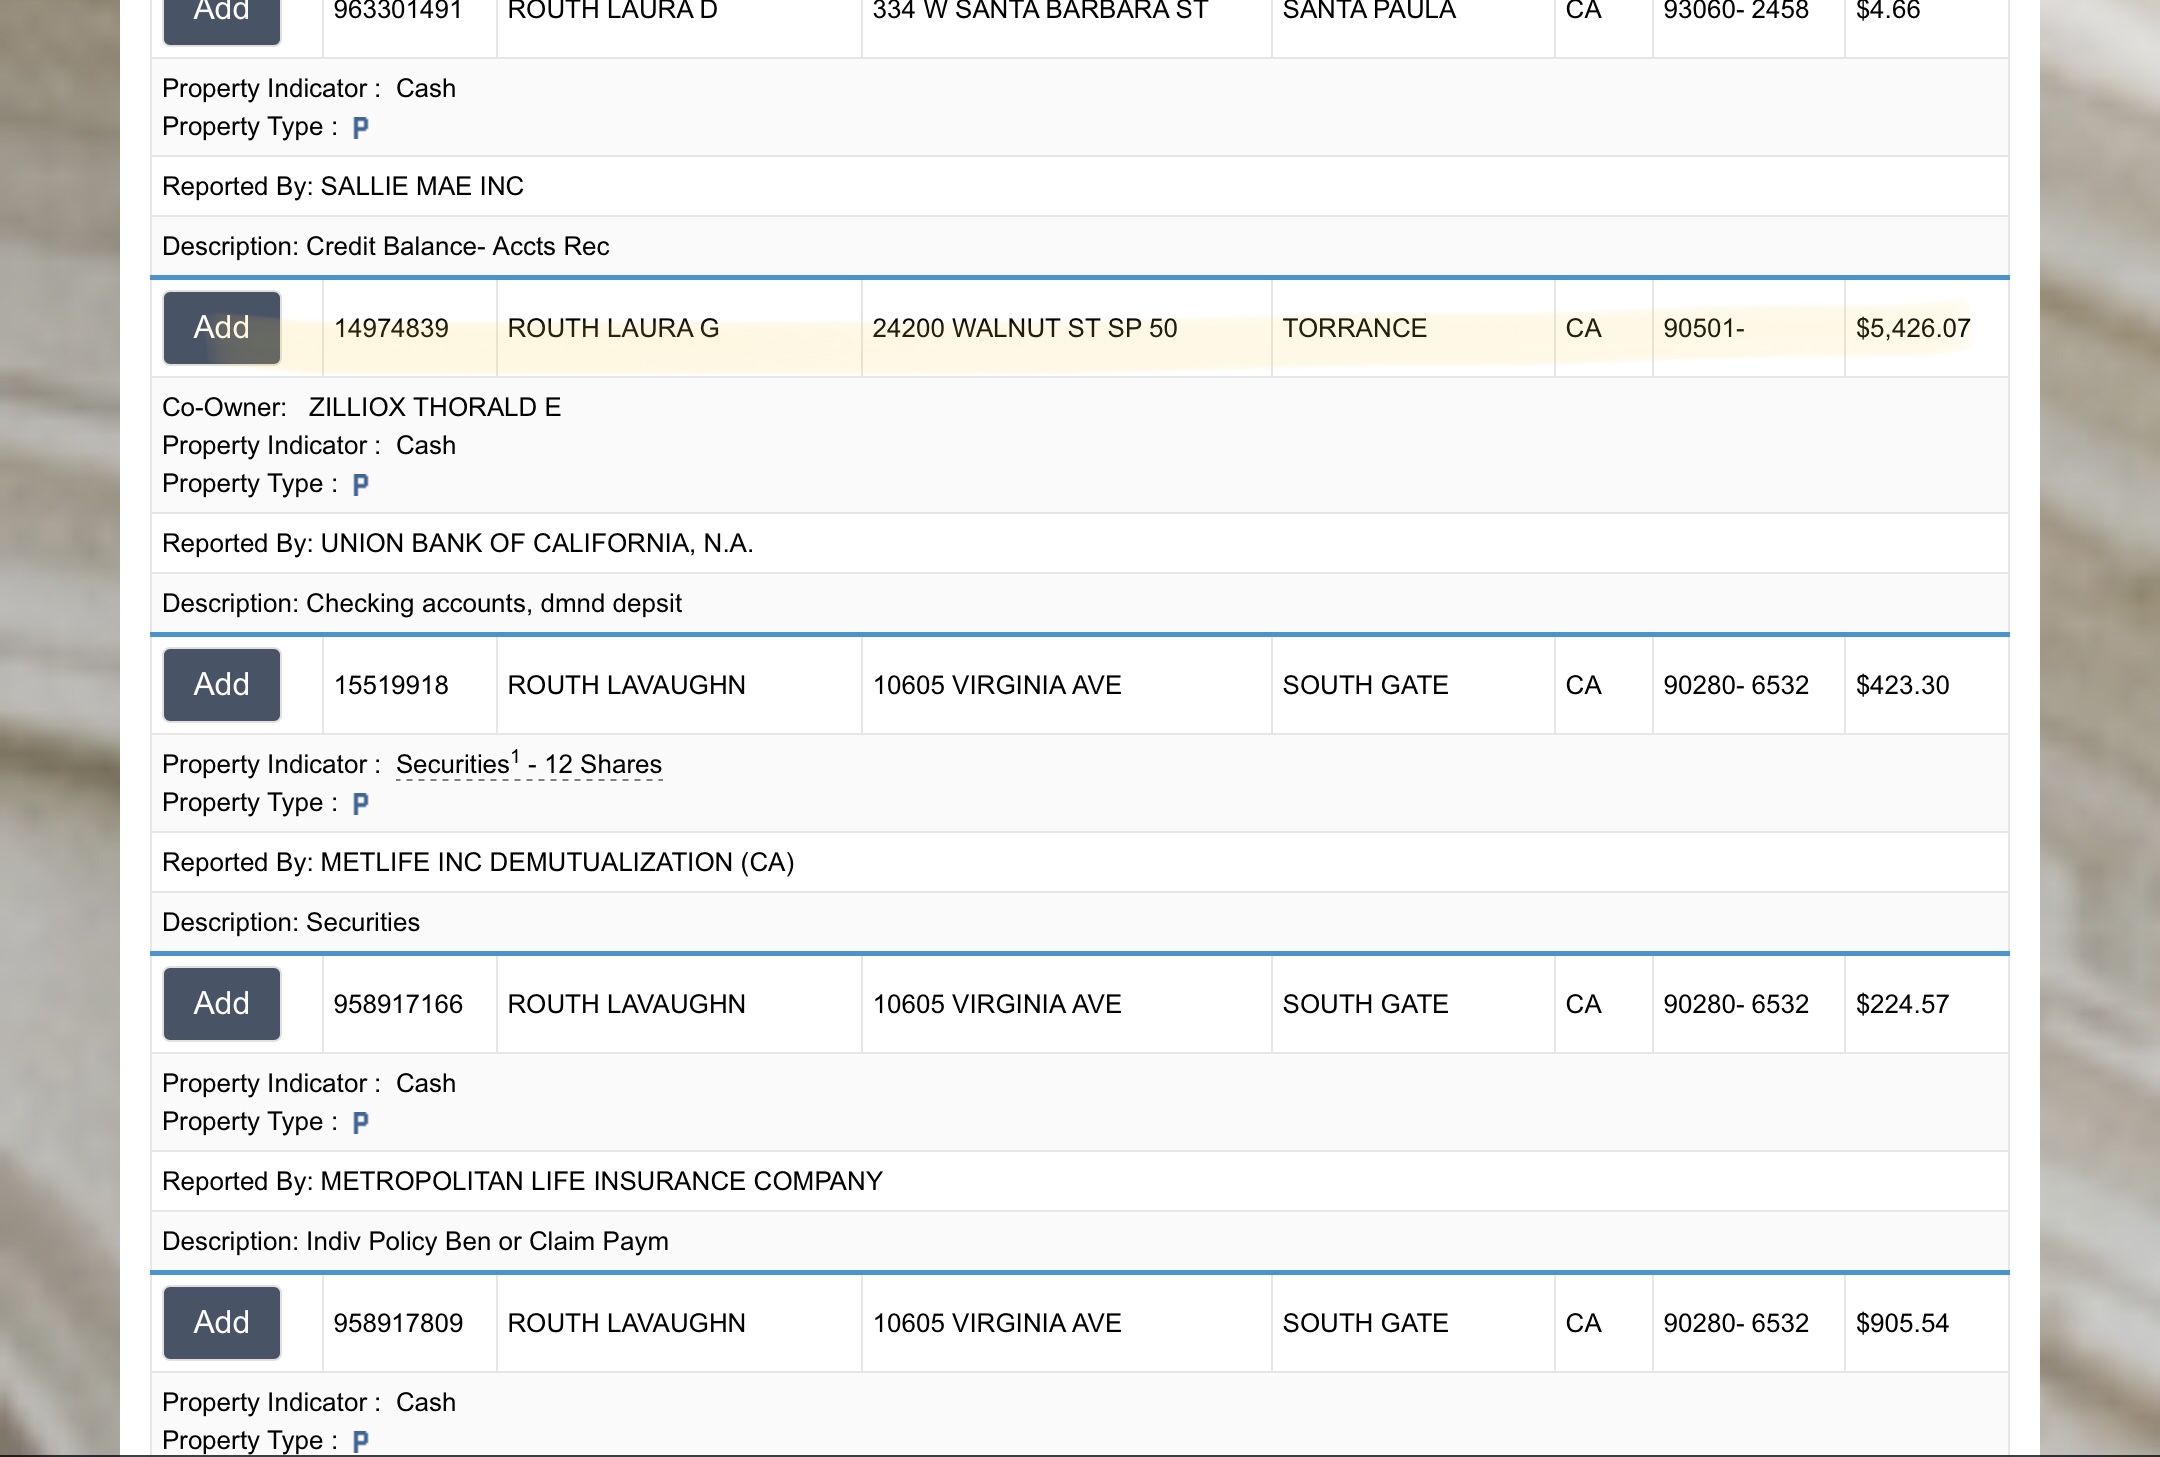The image size is (2160, 1457).
Task: Select city SANTA PAULA
Action: tap(1369, 11)
